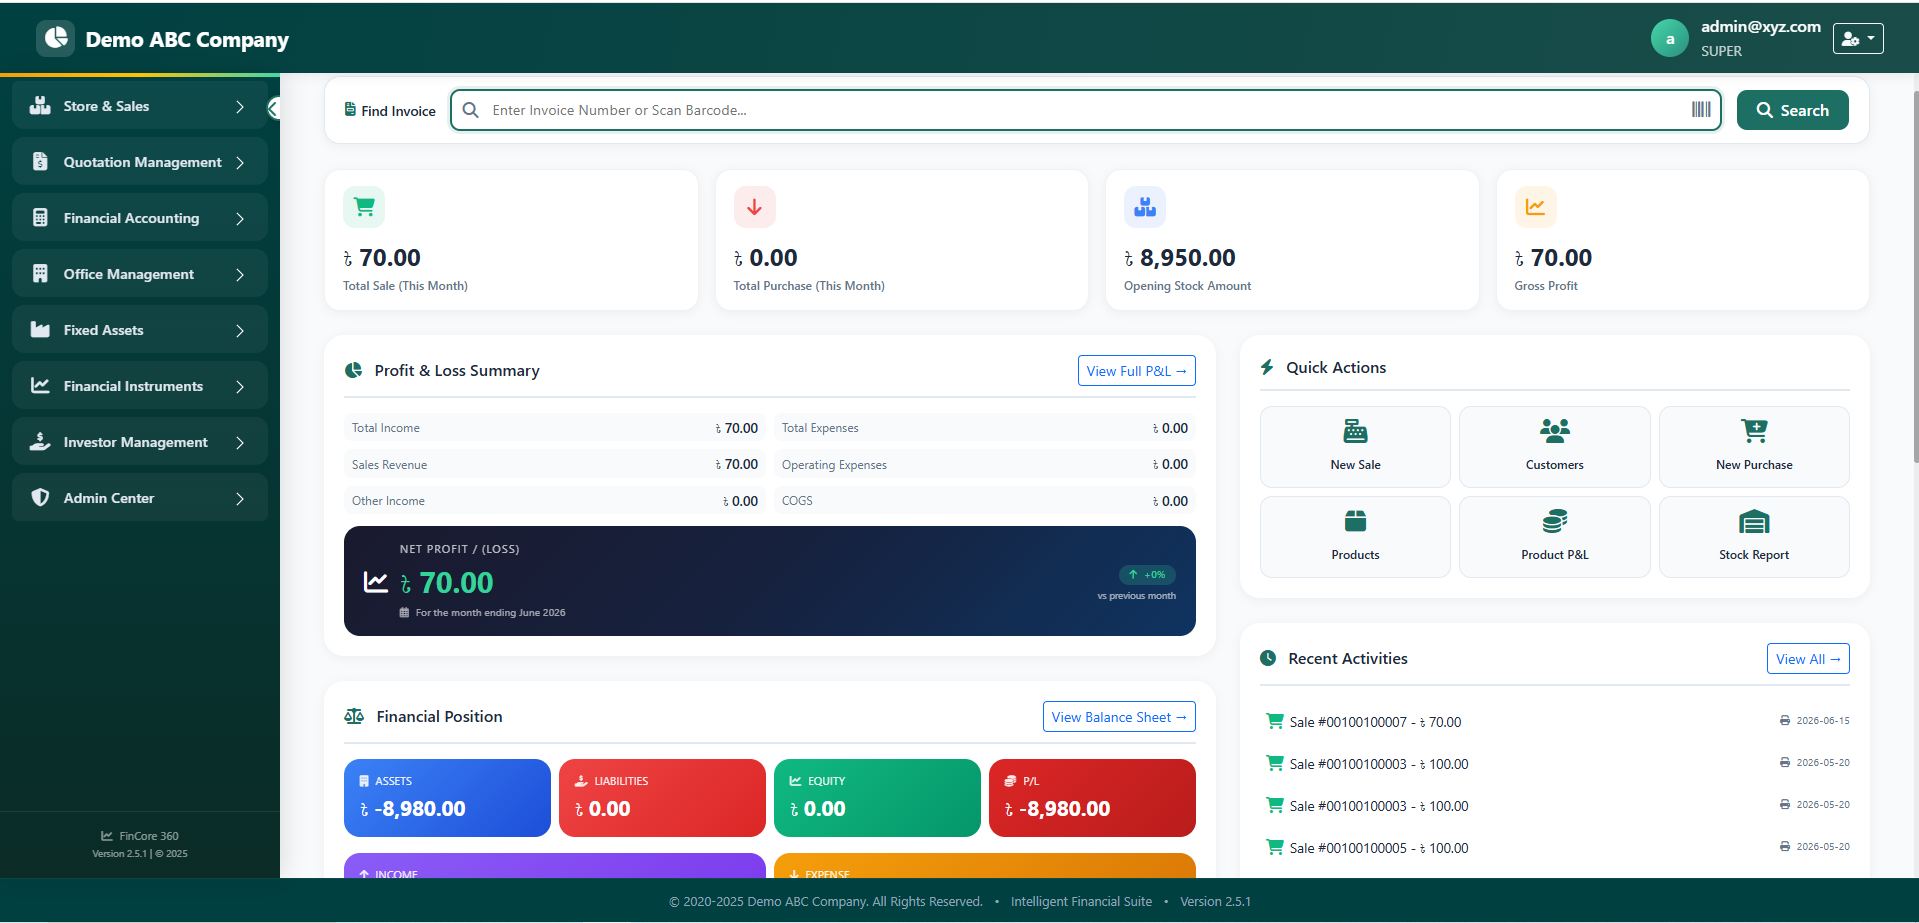Screen dimensions: 1919x923
Task: Click the Customers people icon
Action: coord(1555,431)
